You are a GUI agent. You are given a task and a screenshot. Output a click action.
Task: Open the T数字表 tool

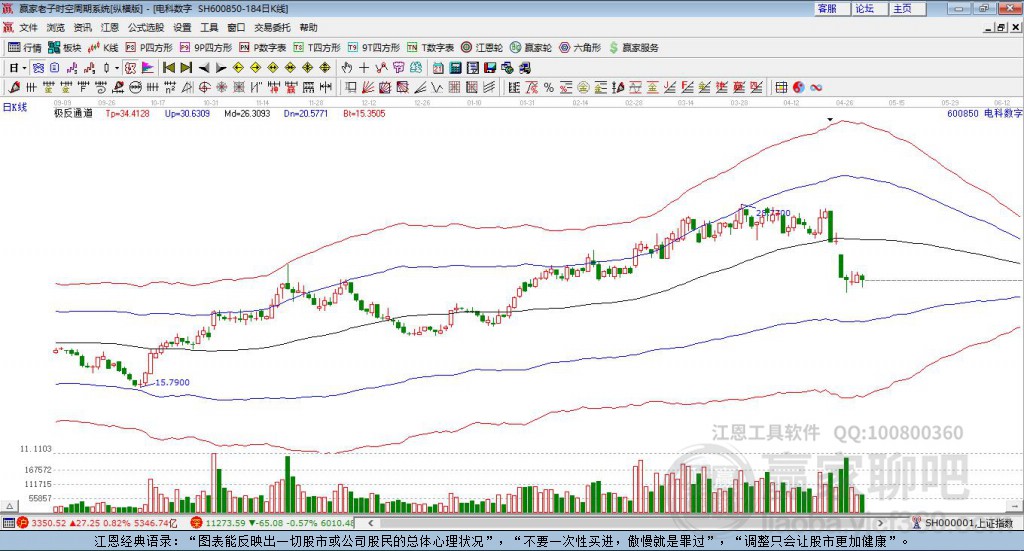pyautogui.click(x=430, y=48)
